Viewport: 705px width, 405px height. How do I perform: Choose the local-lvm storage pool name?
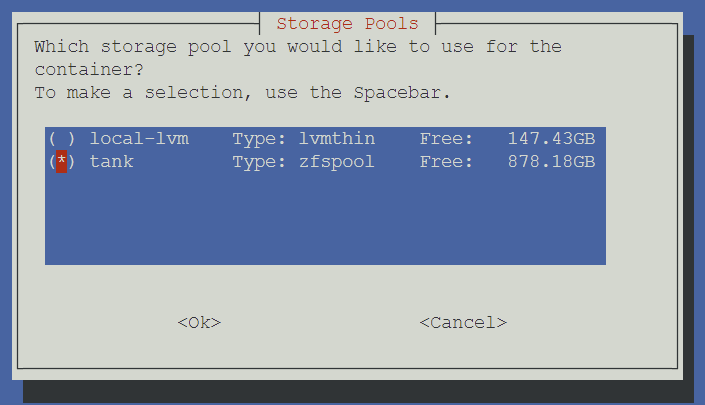(139, 139)
